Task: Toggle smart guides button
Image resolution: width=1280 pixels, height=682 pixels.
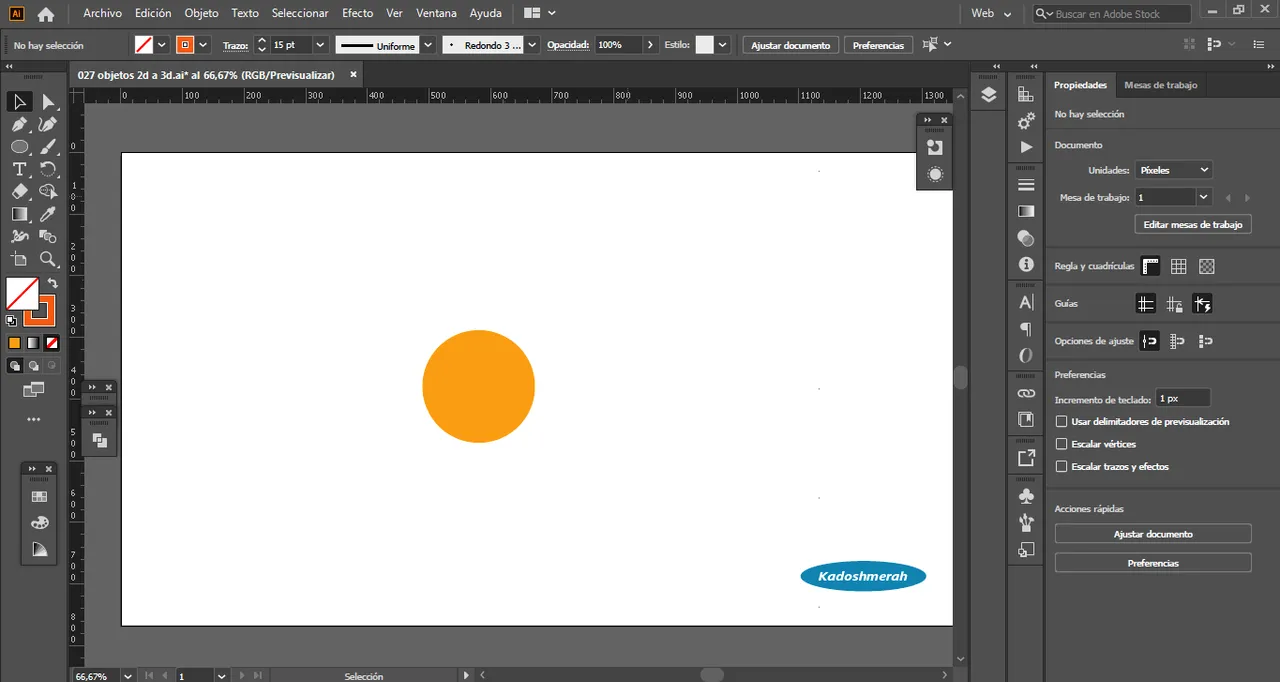Action: coord(1203,303)
